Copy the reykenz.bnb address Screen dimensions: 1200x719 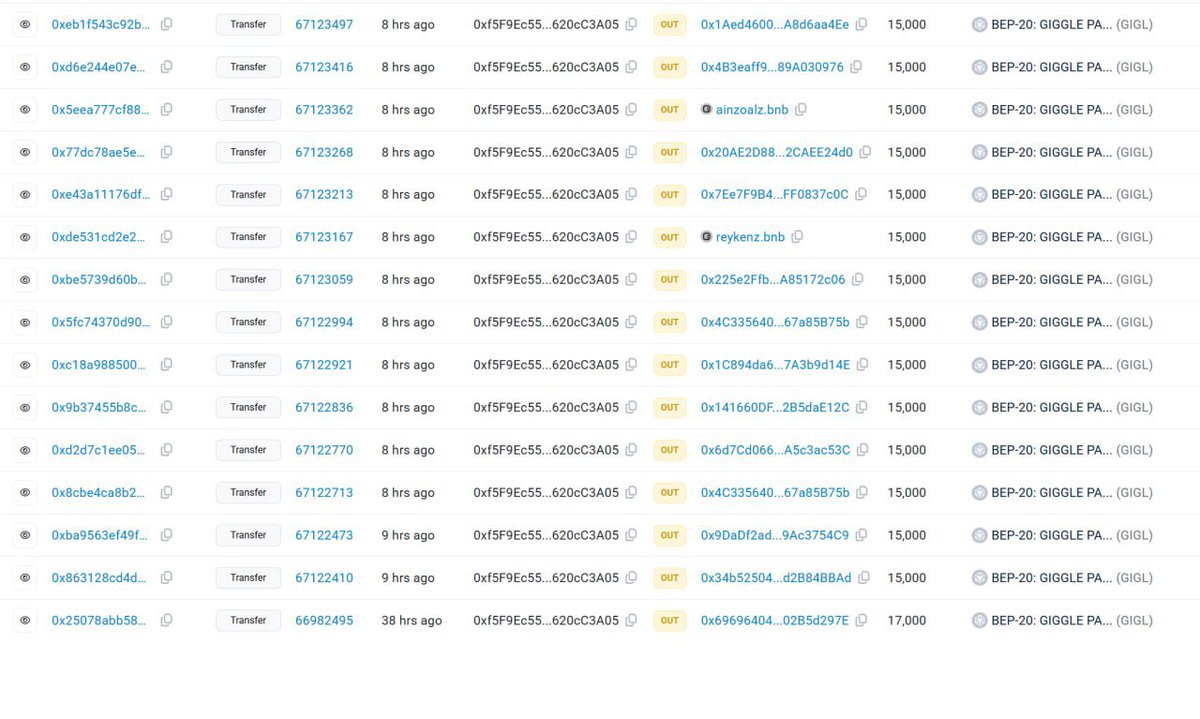(797, 237)
